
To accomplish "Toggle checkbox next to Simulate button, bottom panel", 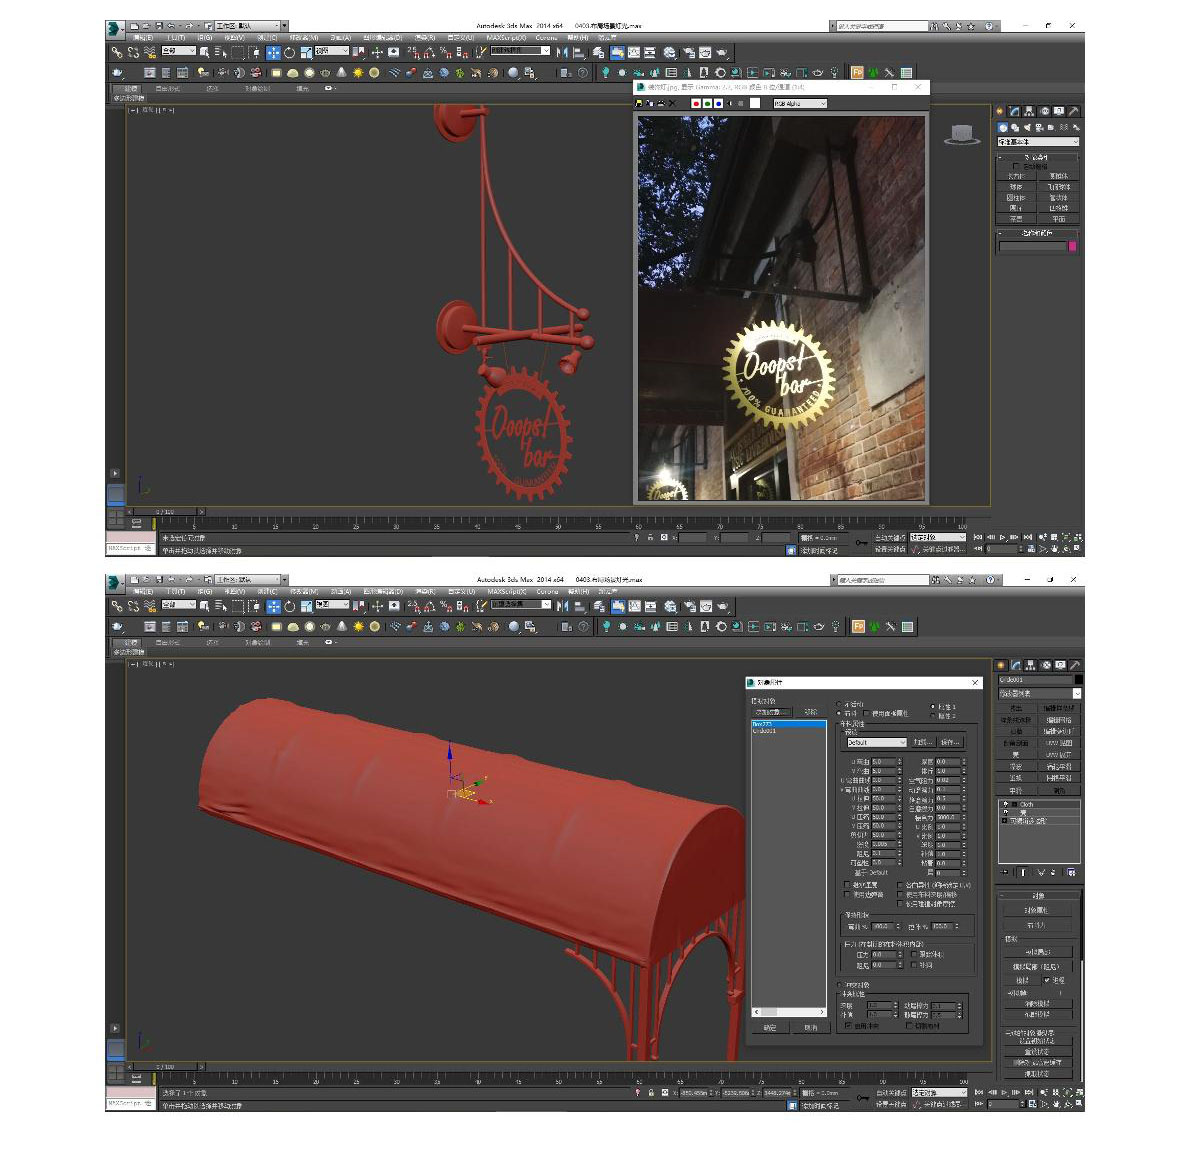I will pyautogui.click(x=1047, y=980).
